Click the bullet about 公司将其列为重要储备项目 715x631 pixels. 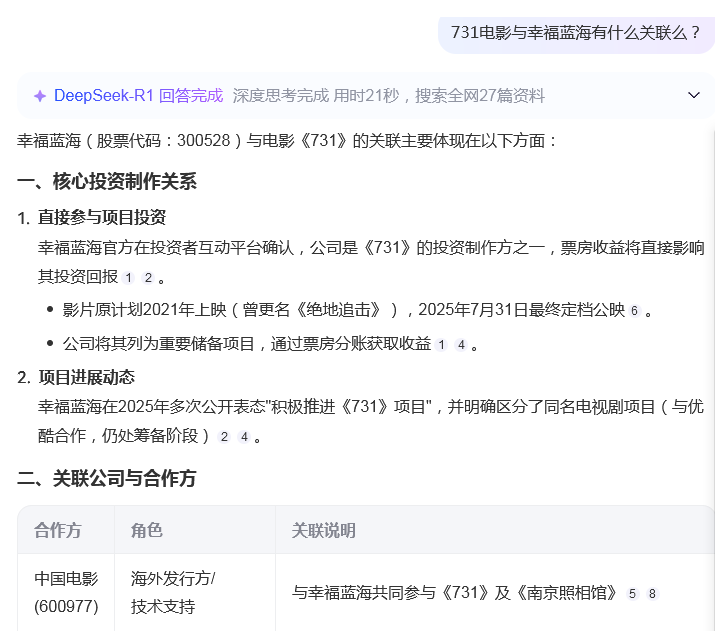pos(270,344)
